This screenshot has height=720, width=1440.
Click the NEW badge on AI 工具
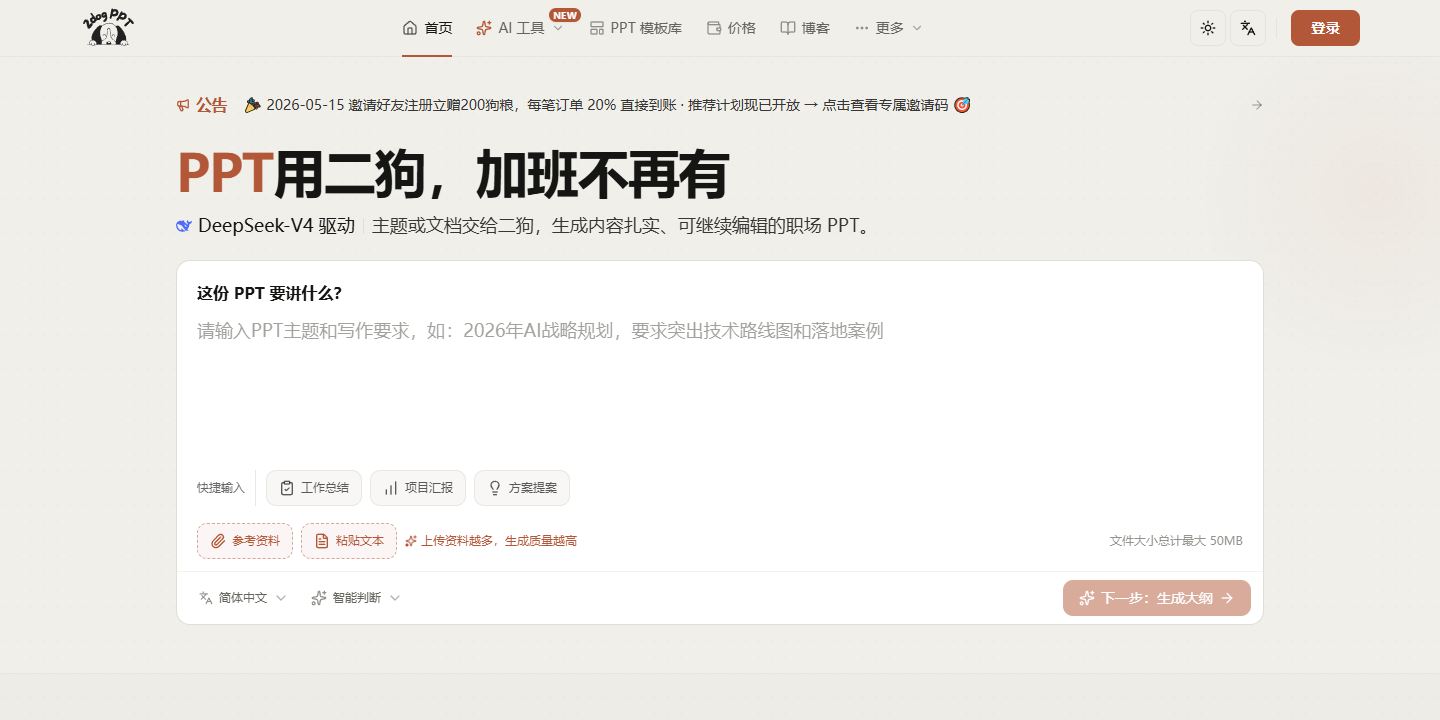565,15
